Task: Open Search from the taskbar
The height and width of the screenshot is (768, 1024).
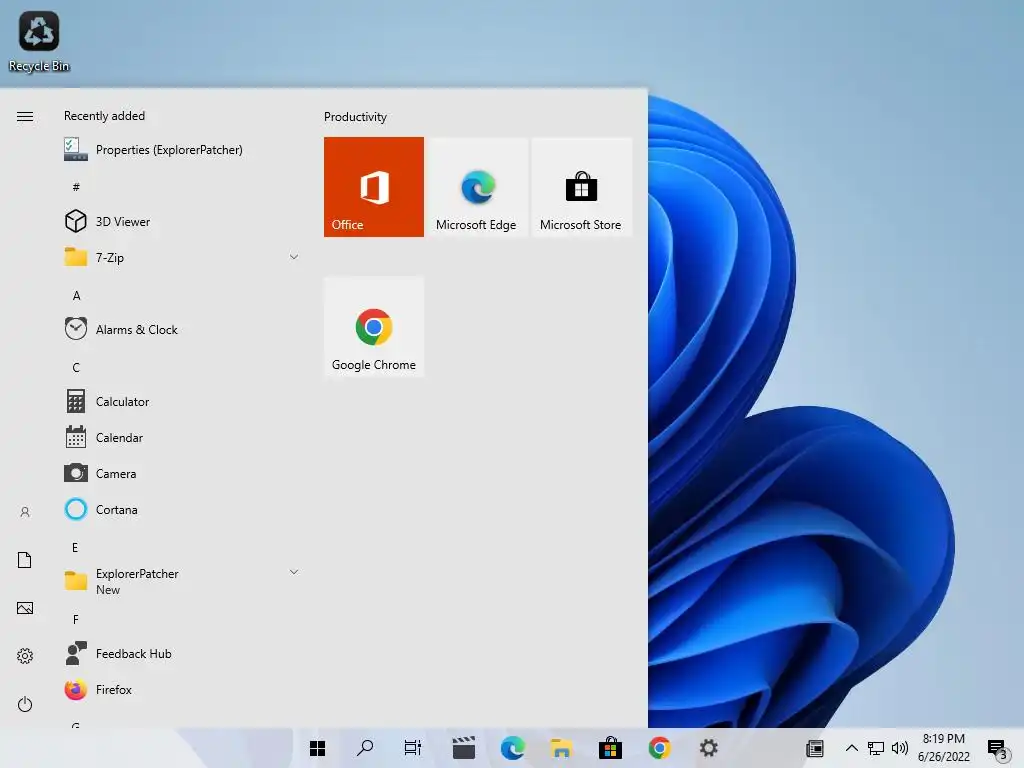Action: tap(365, 748)
